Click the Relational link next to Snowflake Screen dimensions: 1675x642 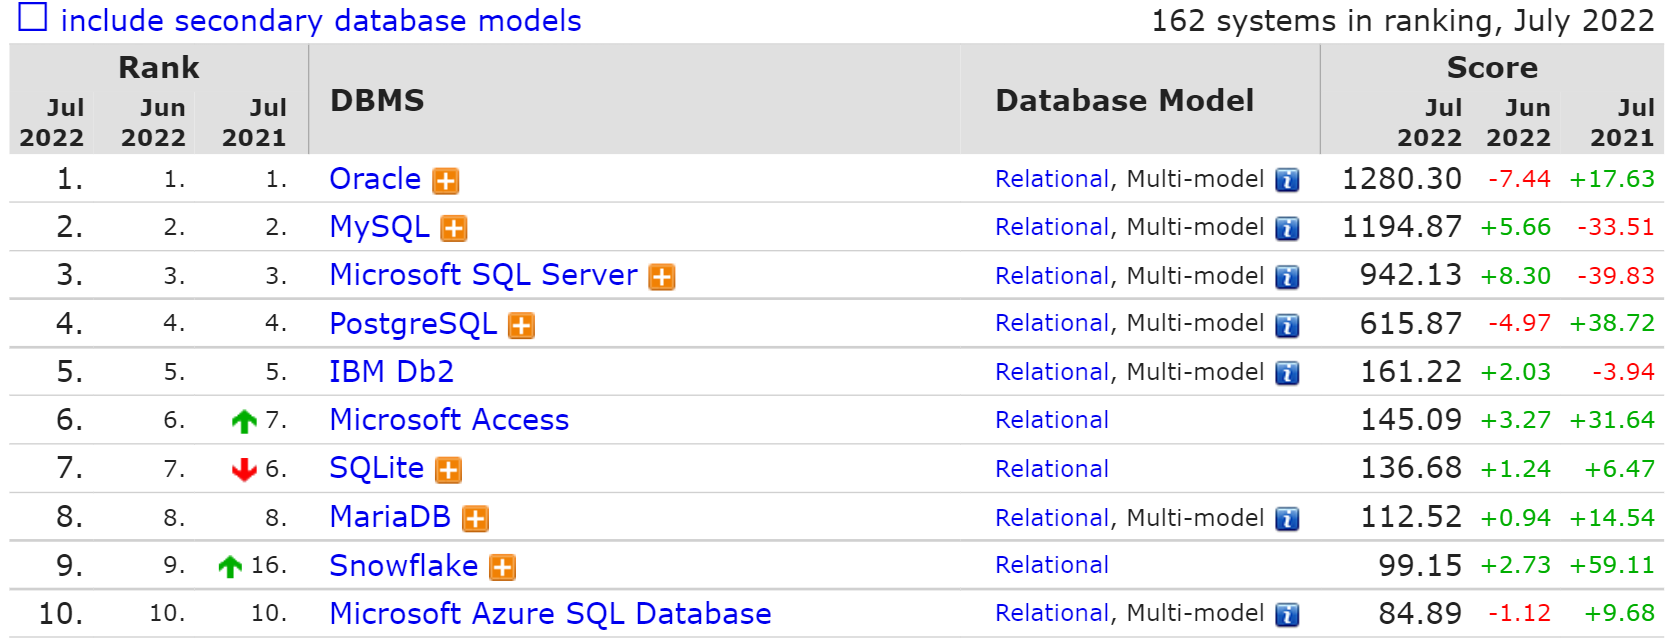click(1051, 565)
